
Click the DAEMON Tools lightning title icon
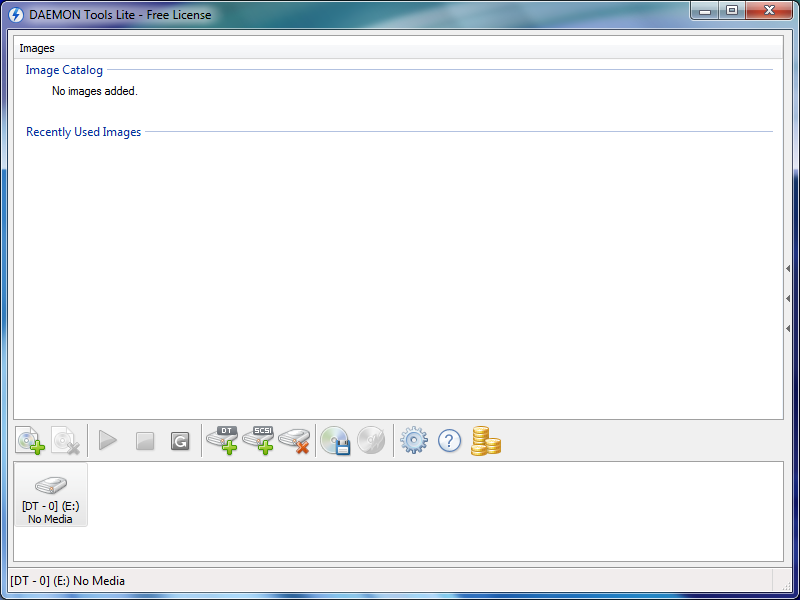tap(16, 15)
